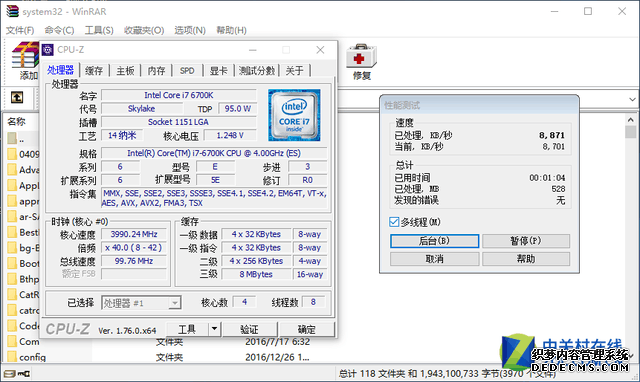Click the 代号 Skylake field
Viewport: 640px width, 382px height.
point(142,109)
